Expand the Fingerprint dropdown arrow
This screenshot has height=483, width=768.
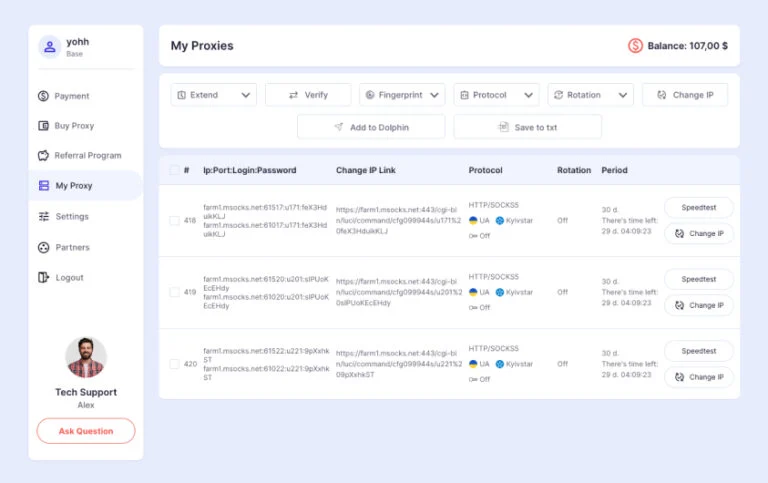(x=434, y=95)
